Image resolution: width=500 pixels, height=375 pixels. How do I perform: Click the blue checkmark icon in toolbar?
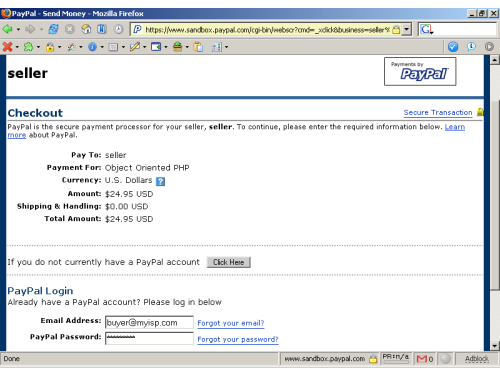point(453,47)
